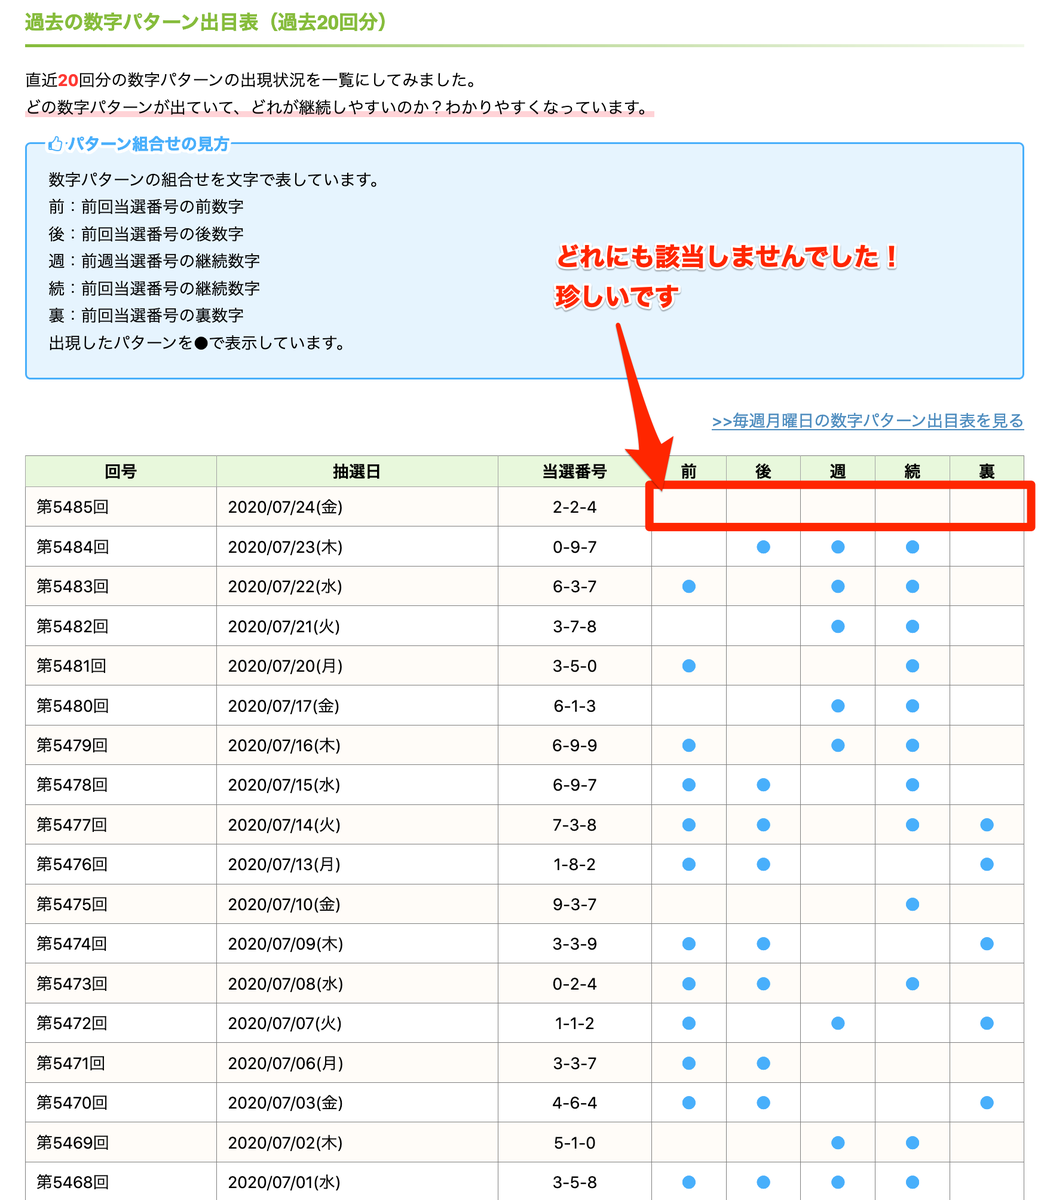Select the 第5484回 cell
The height and width of the screenshot is (1200, 1041).
pos(121,547)
